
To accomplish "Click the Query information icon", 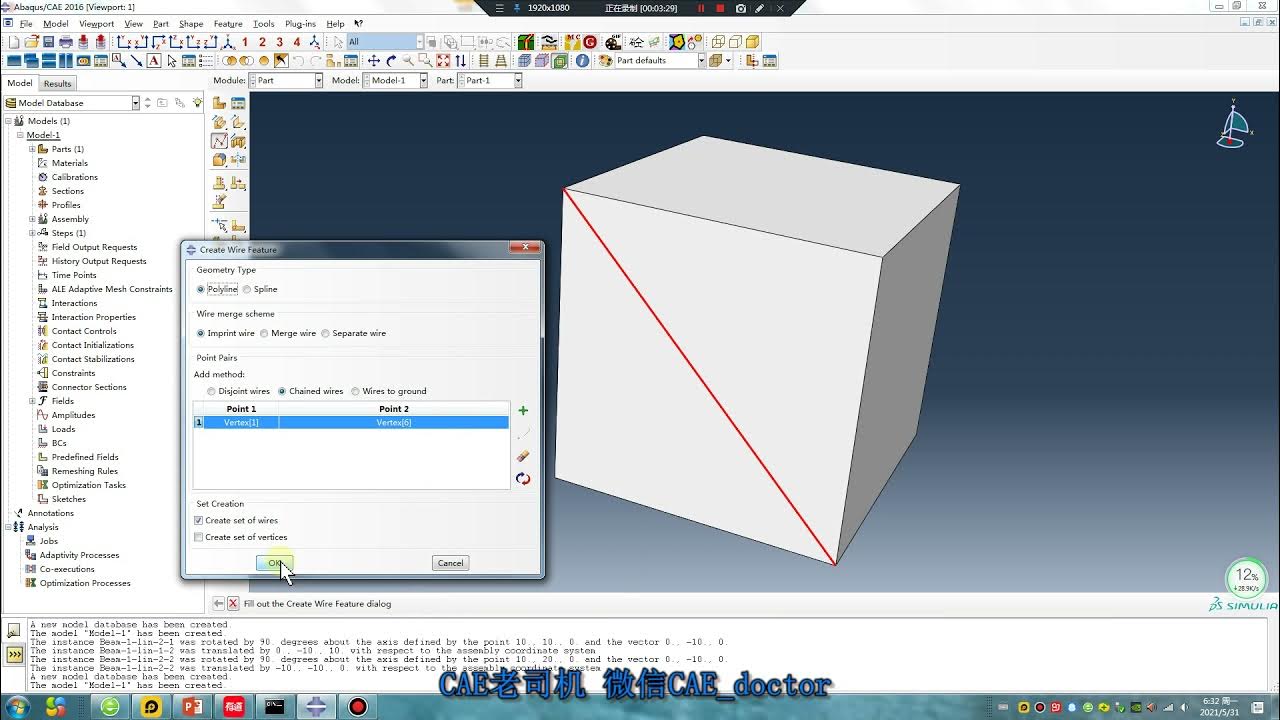I will pyautogui.click(x=582, y=61).
